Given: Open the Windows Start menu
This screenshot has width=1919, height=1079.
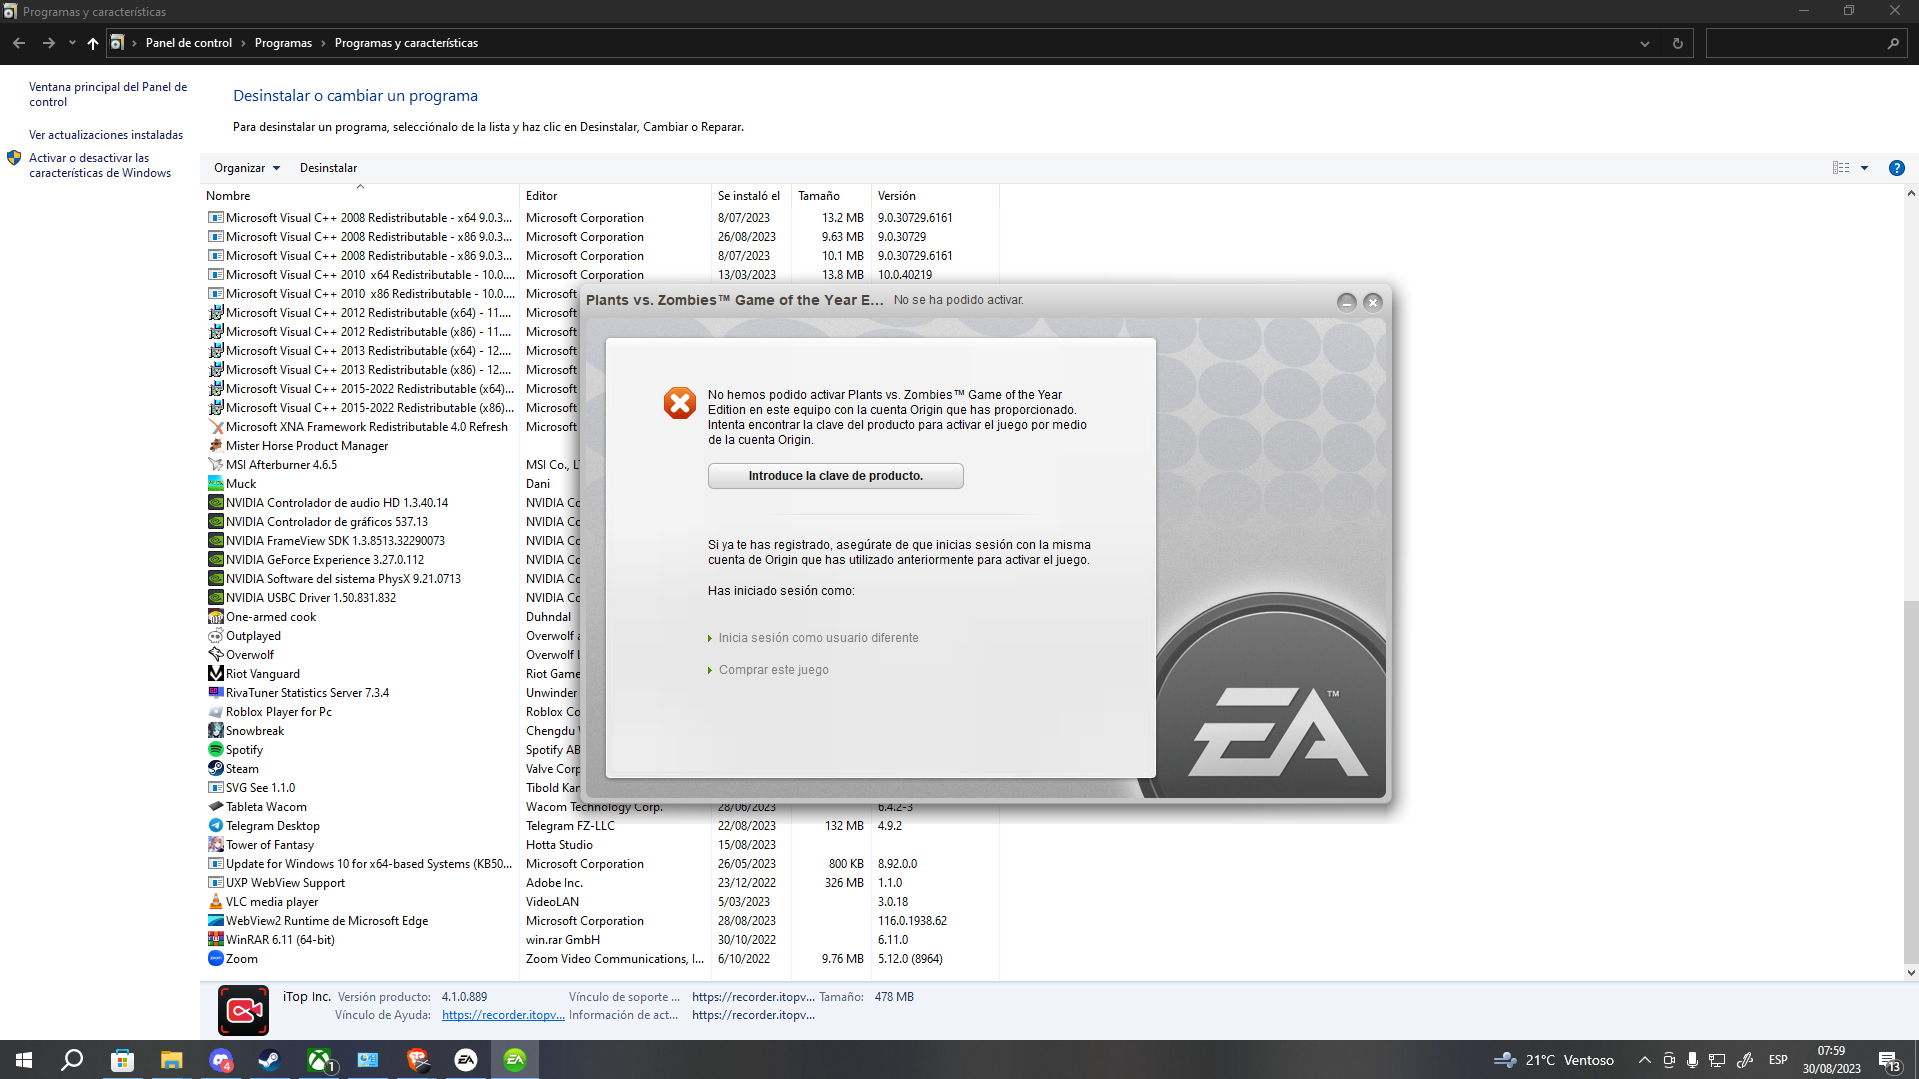Looking at the screenshot, I should click(x=24, y=1060).
